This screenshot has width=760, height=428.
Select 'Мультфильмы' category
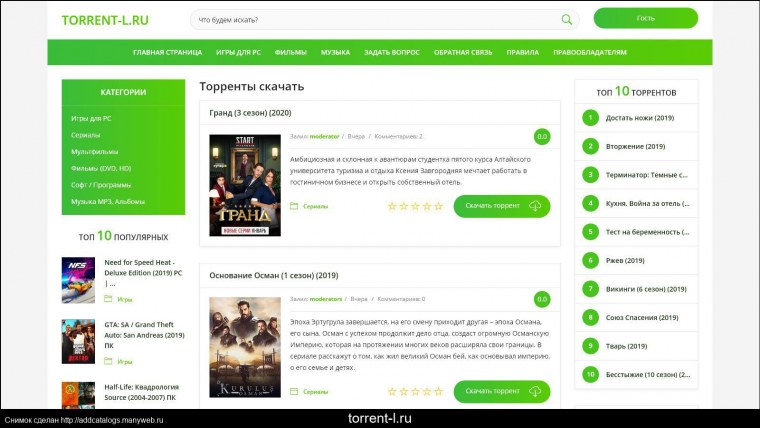95,152
